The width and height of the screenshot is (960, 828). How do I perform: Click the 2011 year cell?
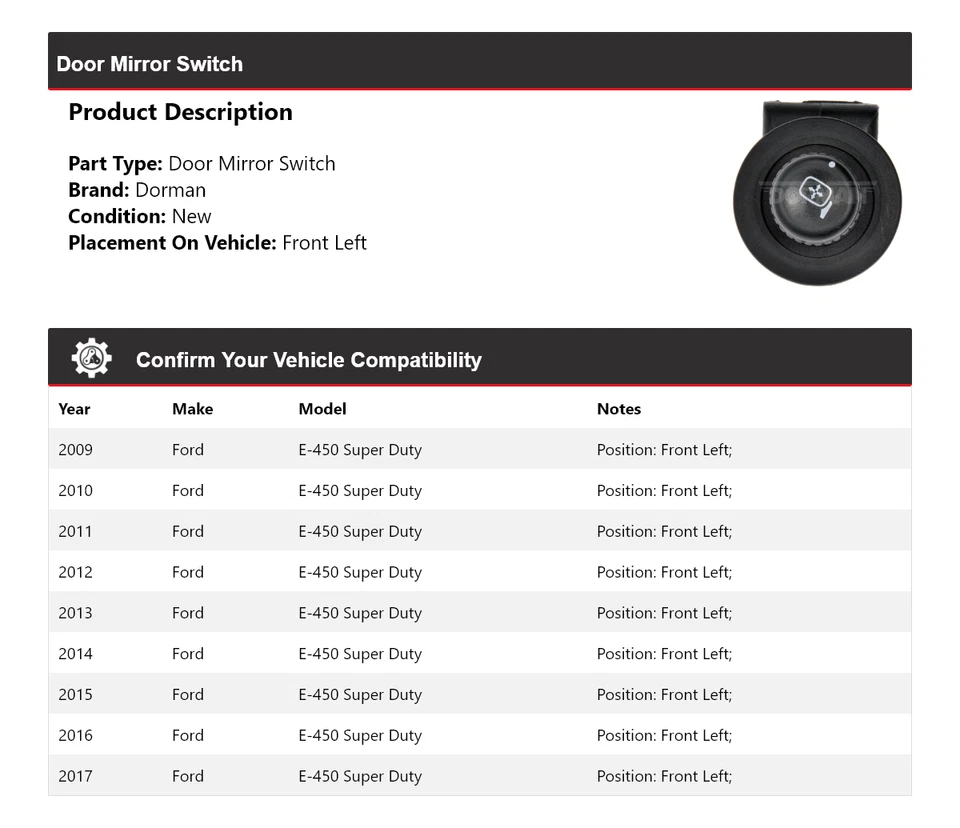coord(75,532)
